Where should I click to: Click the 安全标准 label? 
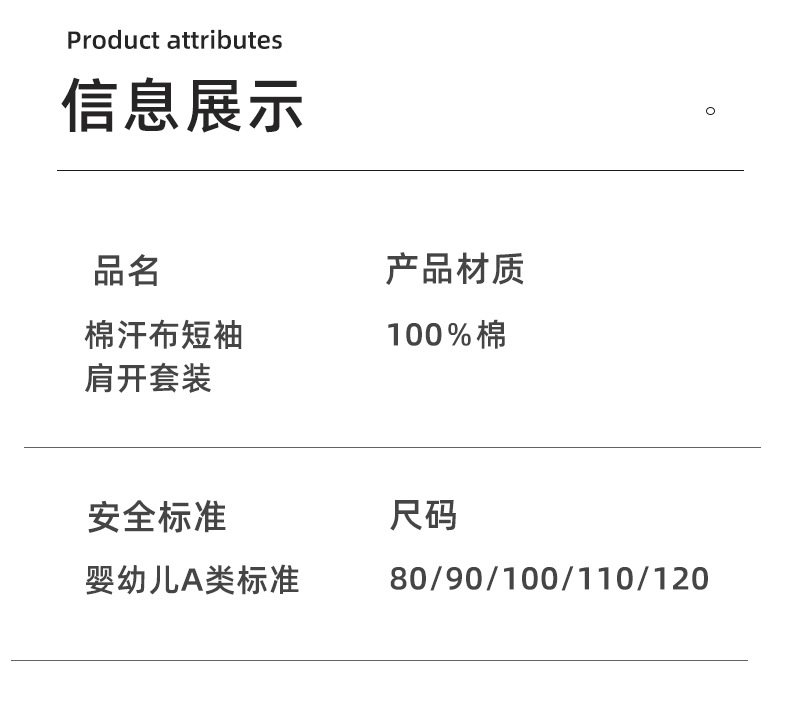(157, 517)
